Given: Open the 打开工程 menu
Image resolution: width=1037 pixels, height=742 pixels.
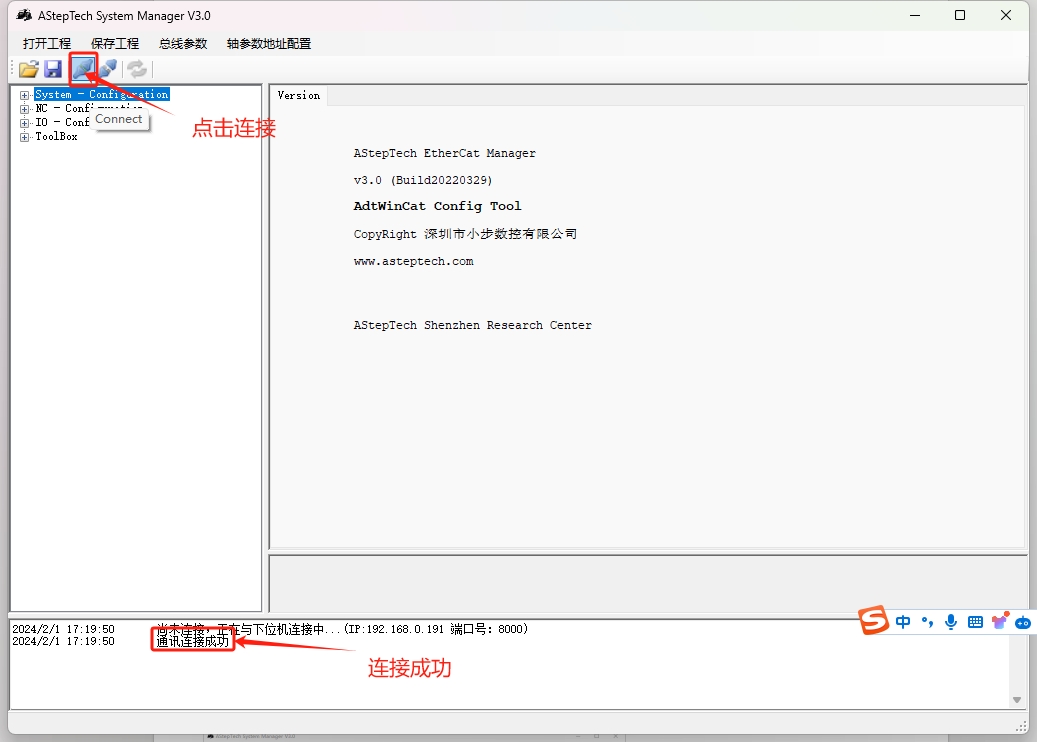Looking at the screenshot, I should pyautogui.click(x=46, y=44).
